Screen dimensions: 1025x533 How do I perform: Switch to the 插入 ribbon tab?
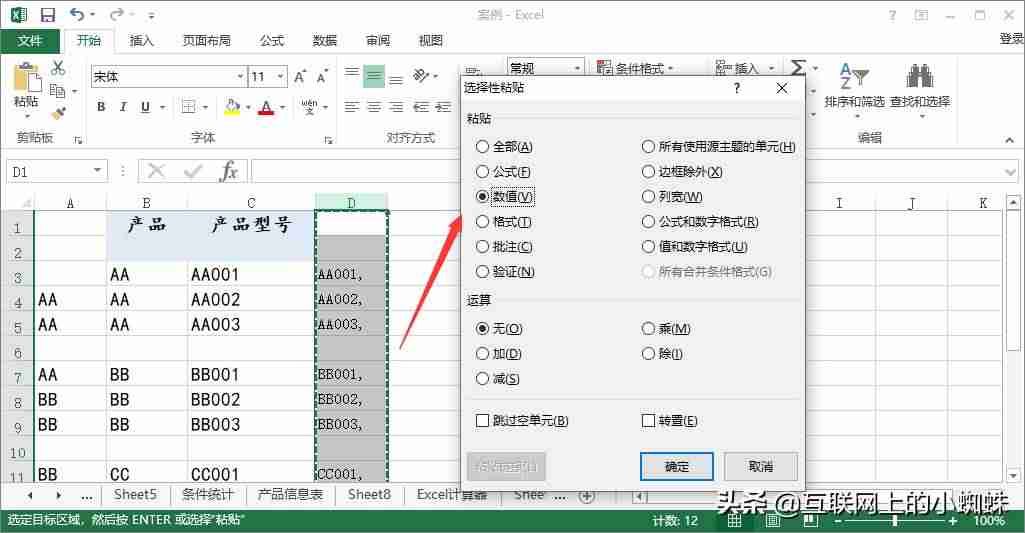141,41
